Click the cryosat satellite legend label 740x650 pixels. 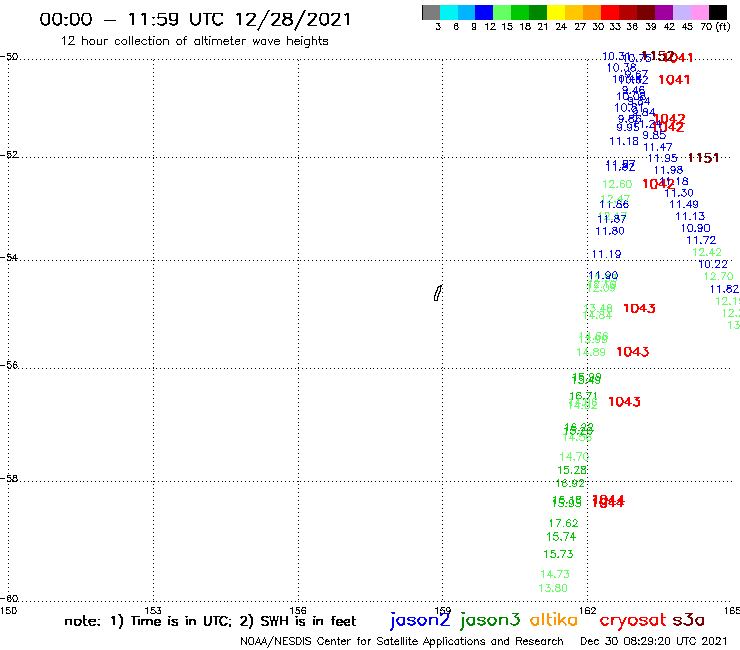(633, 620)
